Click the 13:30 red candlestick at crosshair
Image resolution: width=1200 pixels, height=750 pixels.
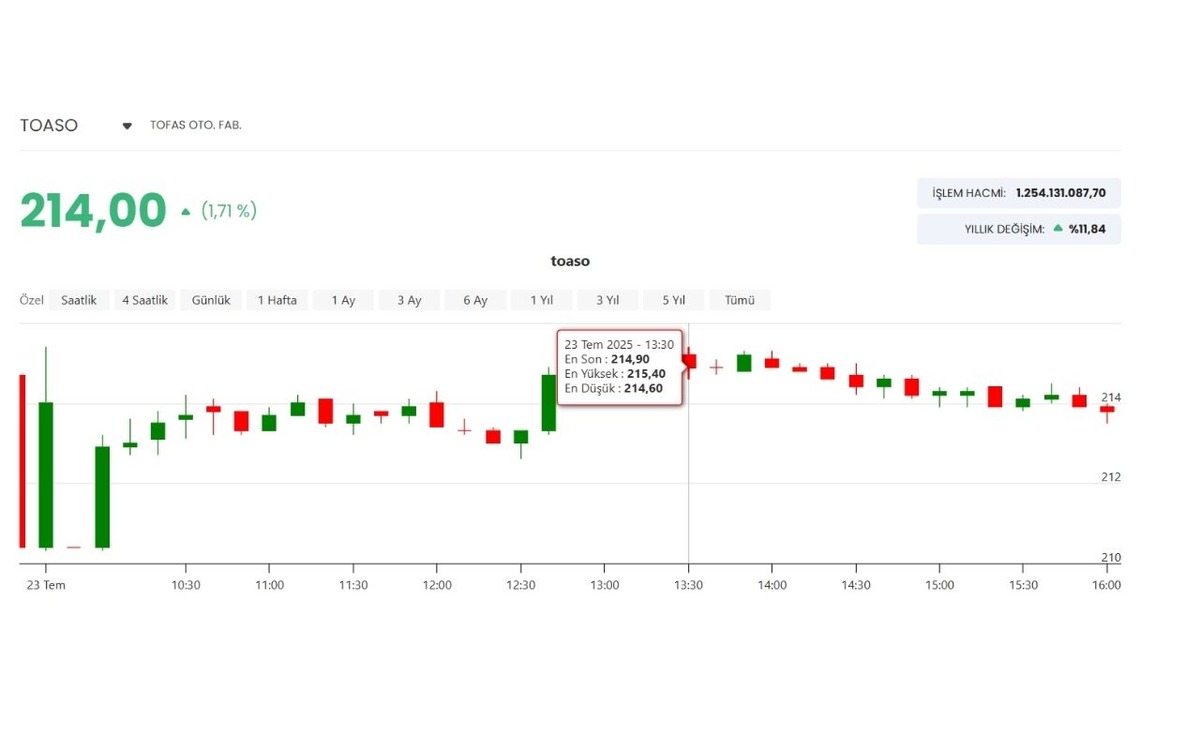tap(689, 361)
